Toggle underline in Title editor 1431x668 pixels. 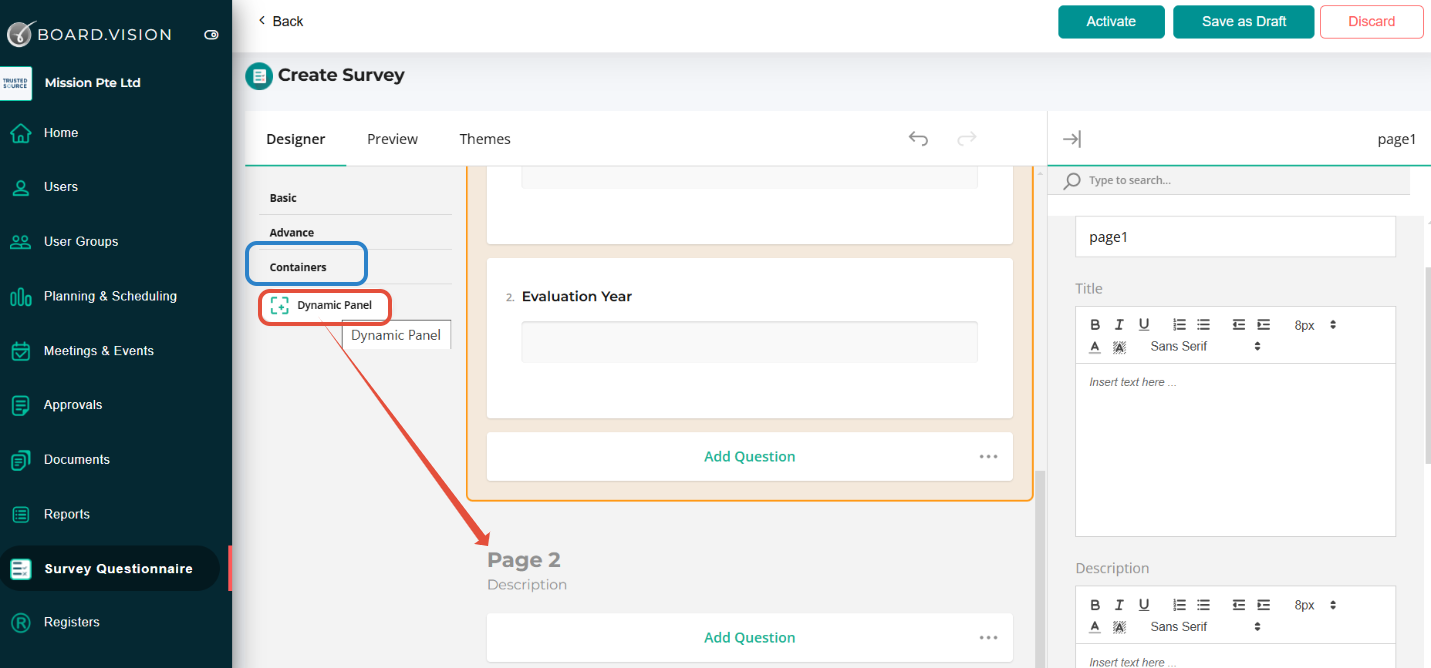pos(1144,325)
